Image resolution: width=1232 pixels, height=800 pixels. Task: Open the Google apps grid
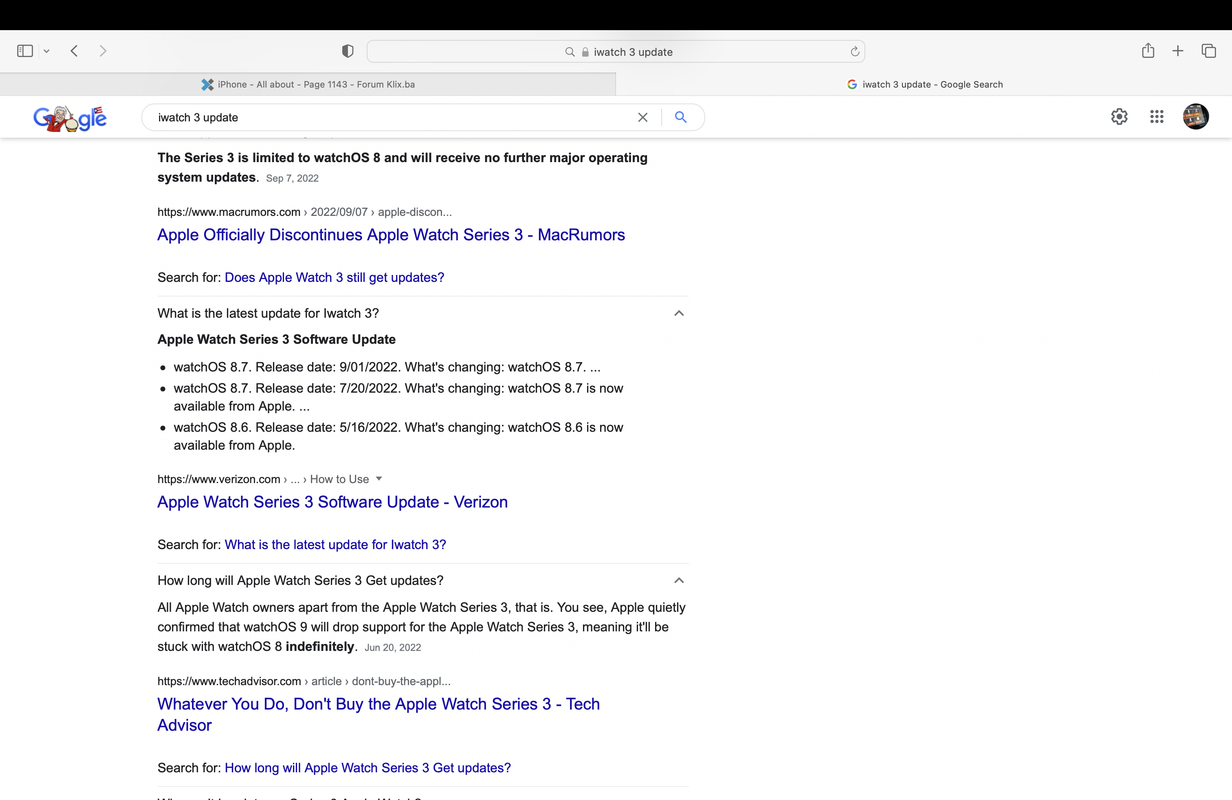click(1157, 117)
